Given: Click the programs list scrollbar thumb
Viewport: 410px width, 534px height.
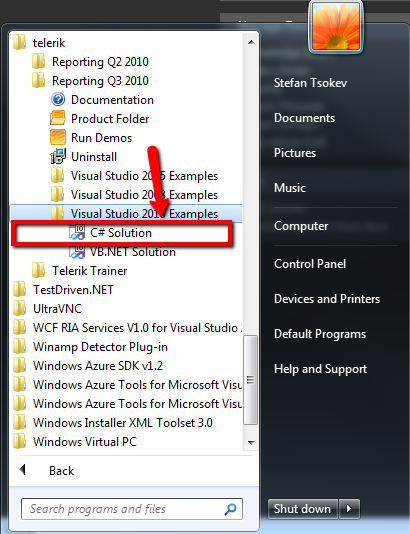Looking at the screenshot, I should coord(251,380).
